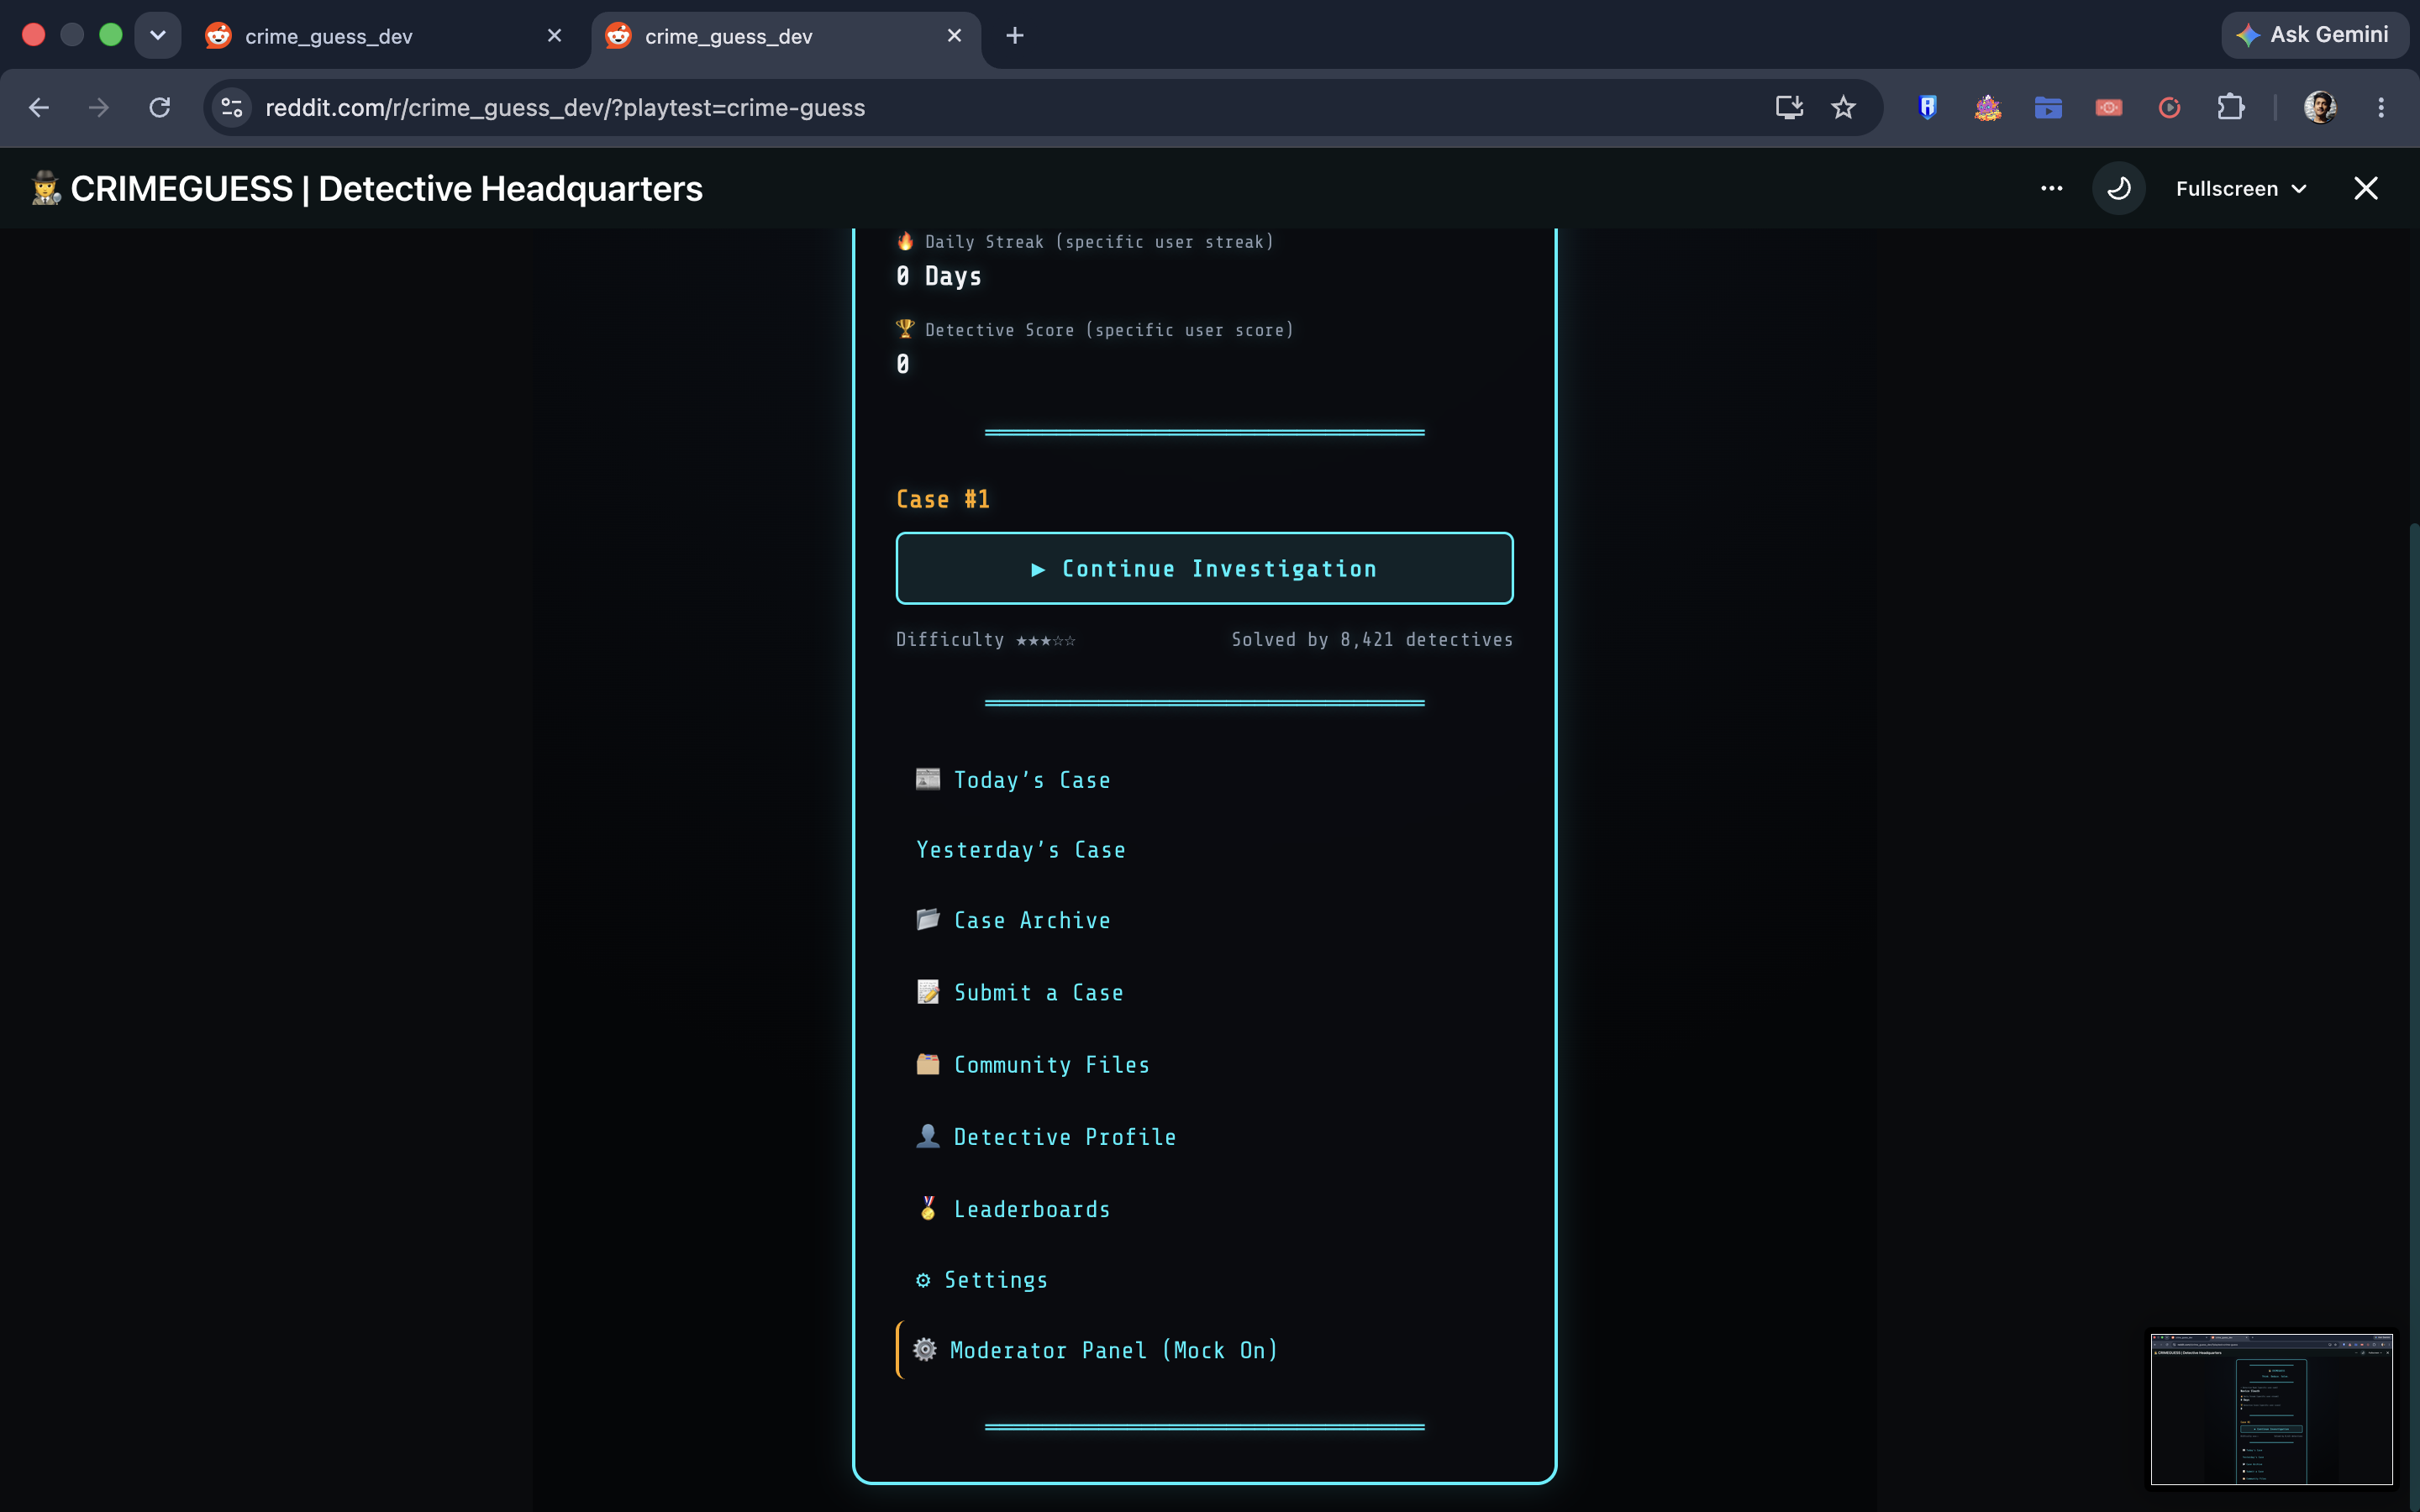
Task: Click the install app icon in address bar
Action: pos(1789,107)
